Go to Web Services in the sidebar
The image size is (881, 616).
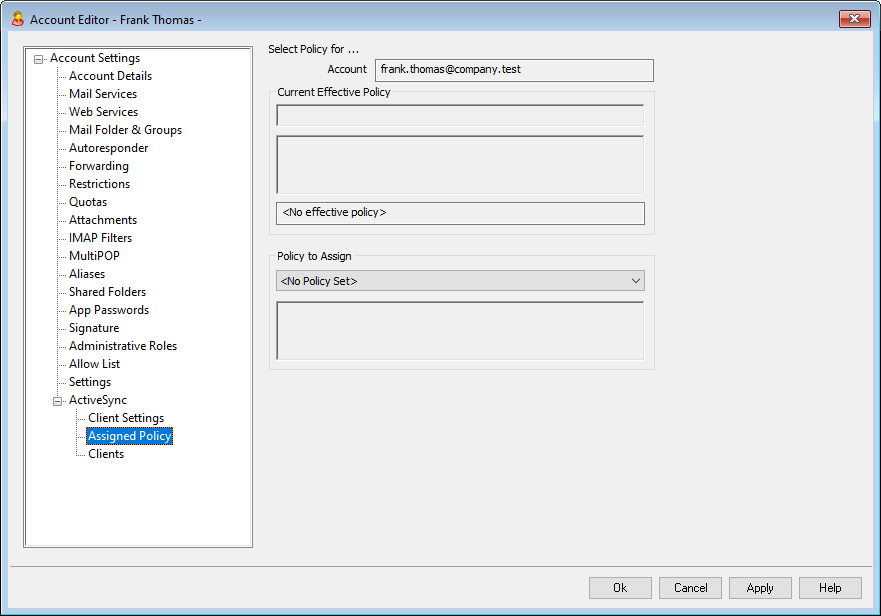tap(103, 112)
